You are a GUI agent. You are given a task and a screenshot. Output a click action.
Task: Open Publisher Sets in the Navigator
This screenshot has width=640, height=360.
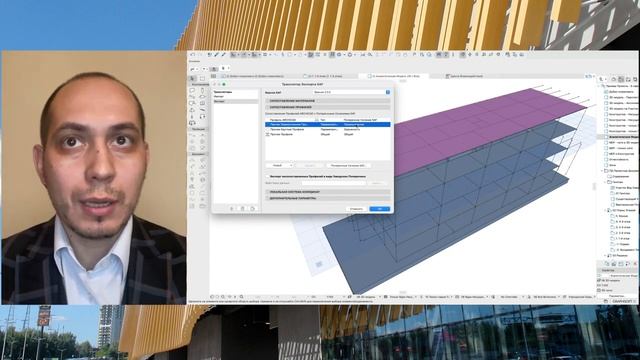tap(635, 79)
